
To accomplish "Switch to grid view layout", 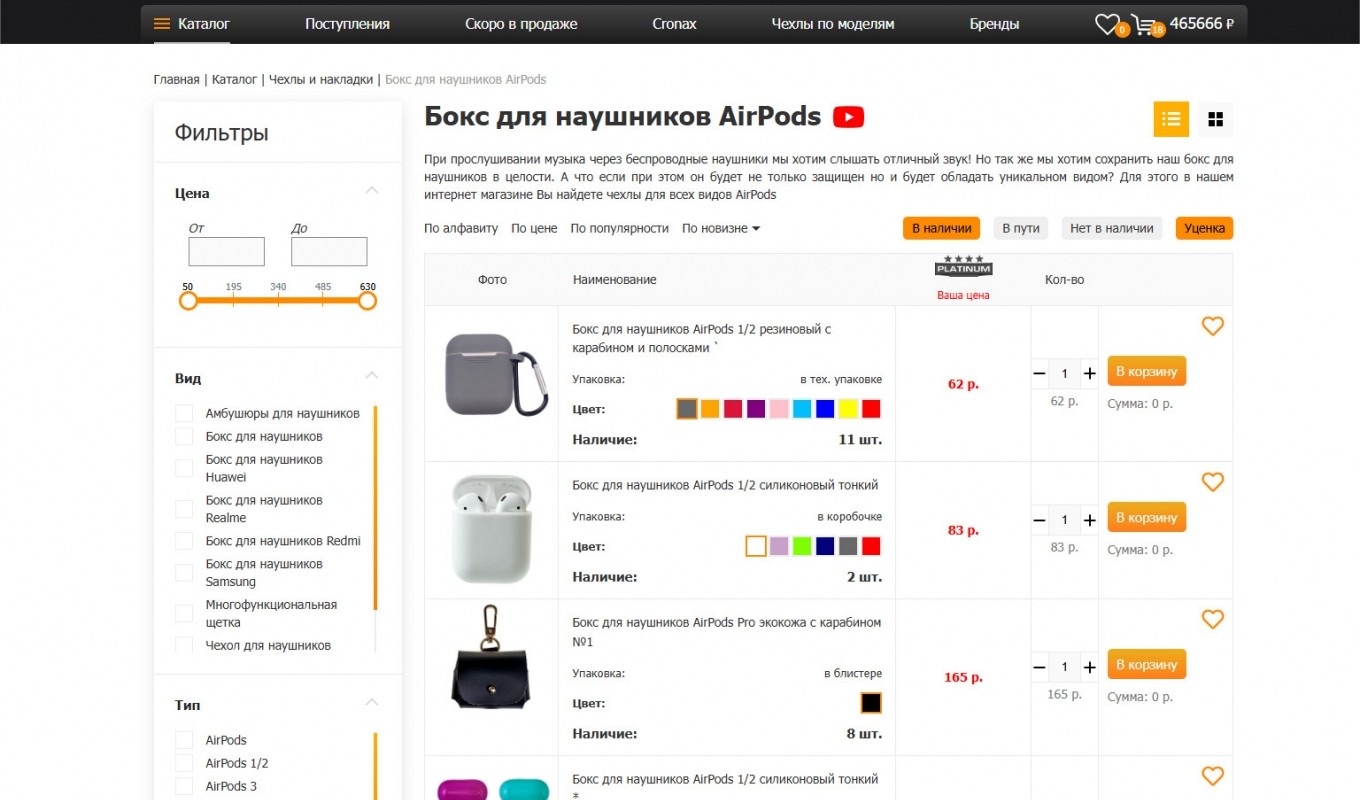I will pos(1215,119).
